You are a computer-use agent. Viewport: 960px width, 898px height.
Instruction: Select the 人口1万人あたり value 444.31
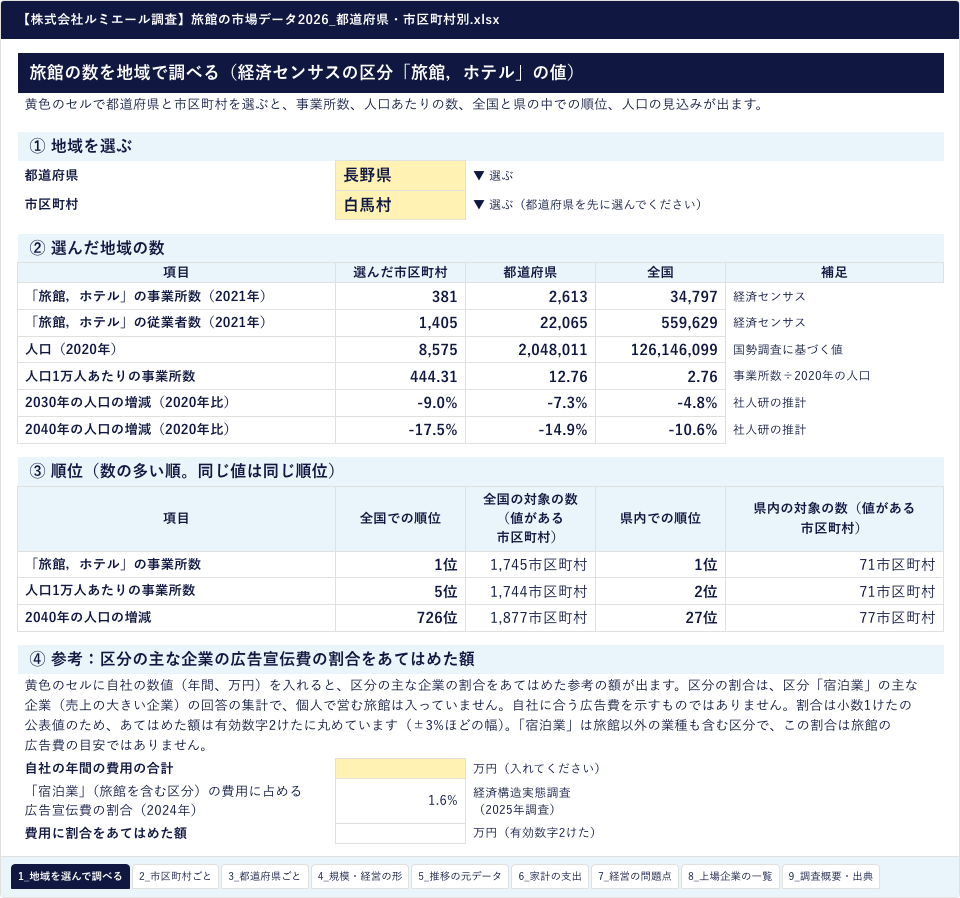pyautogui.click(x=400, y=376)
